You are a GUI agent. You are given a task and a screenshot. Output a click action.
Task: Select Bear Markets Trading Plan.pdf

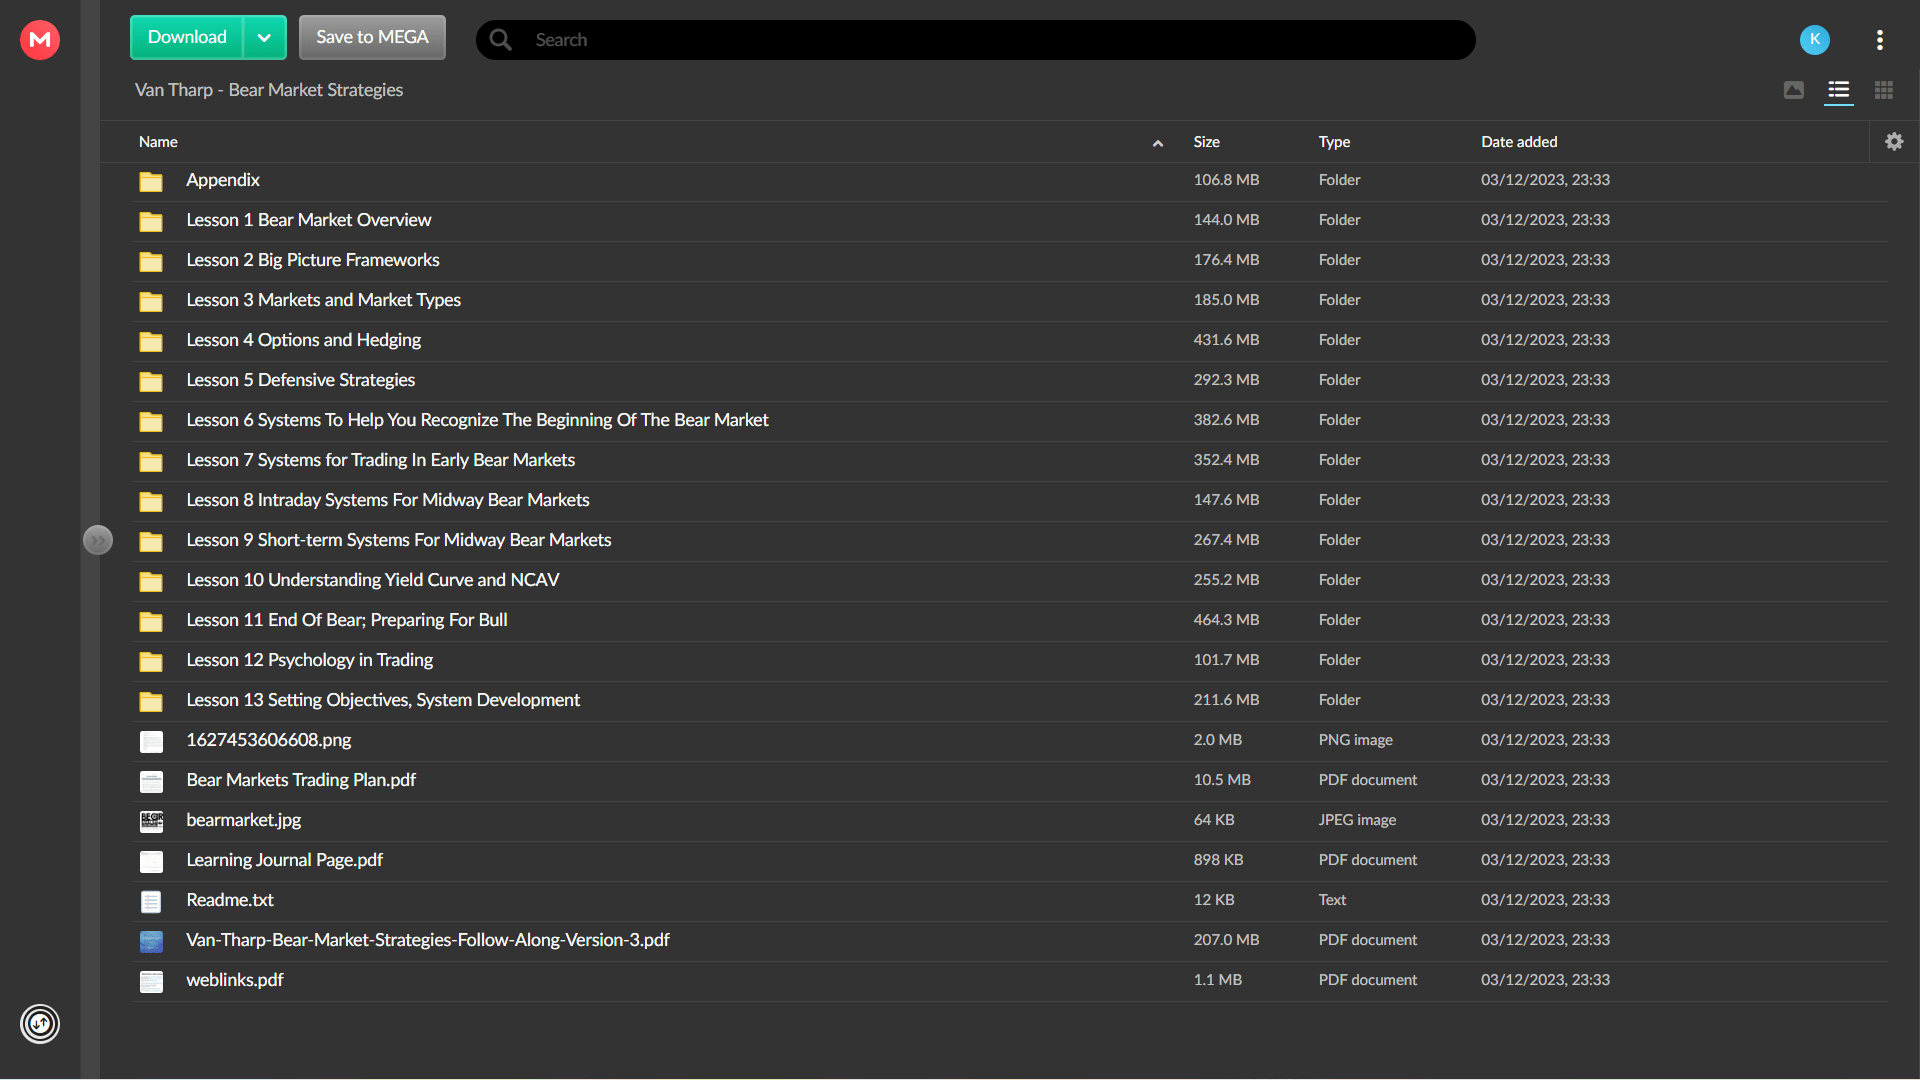coord(301,780)
